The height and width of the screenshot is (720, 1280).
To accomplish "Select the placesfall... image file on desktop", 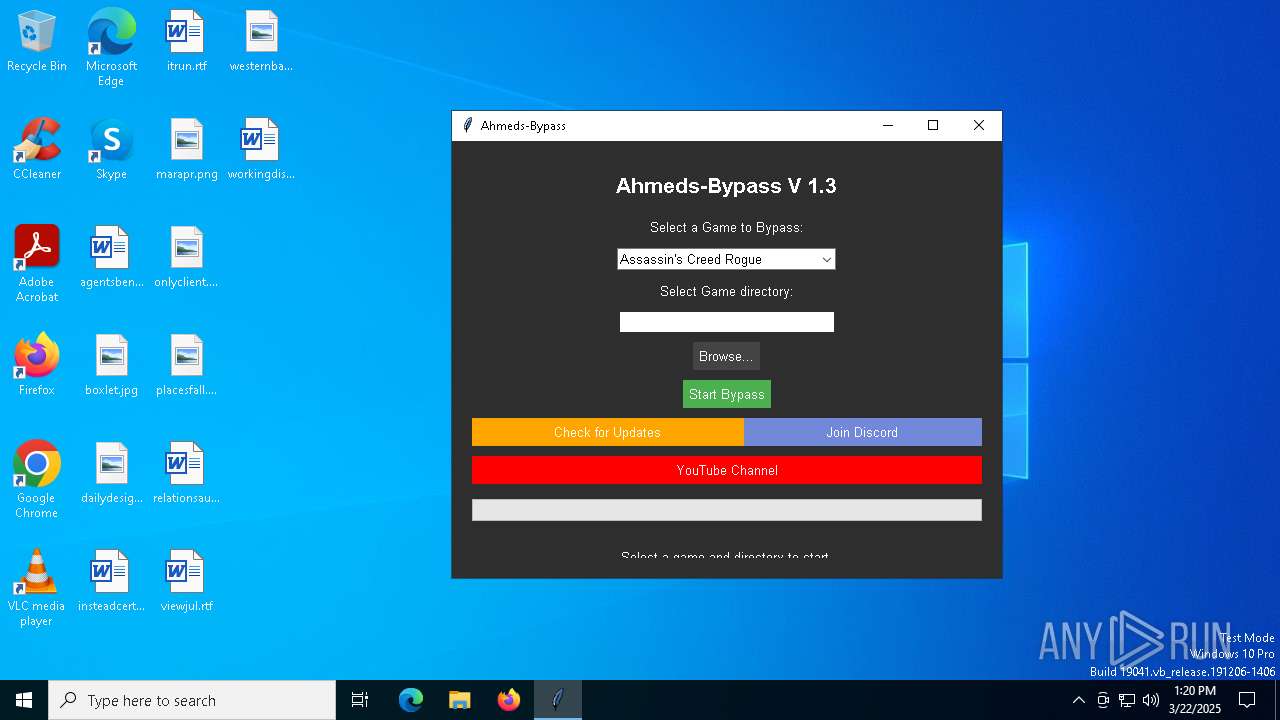I will pyautogui.click(x=186, y=366).
